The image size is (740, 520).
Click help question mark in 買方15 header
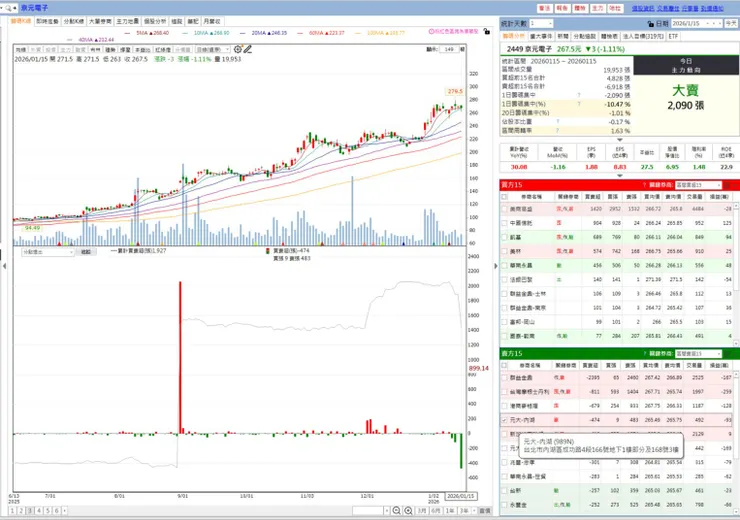[x=644, y=185]
